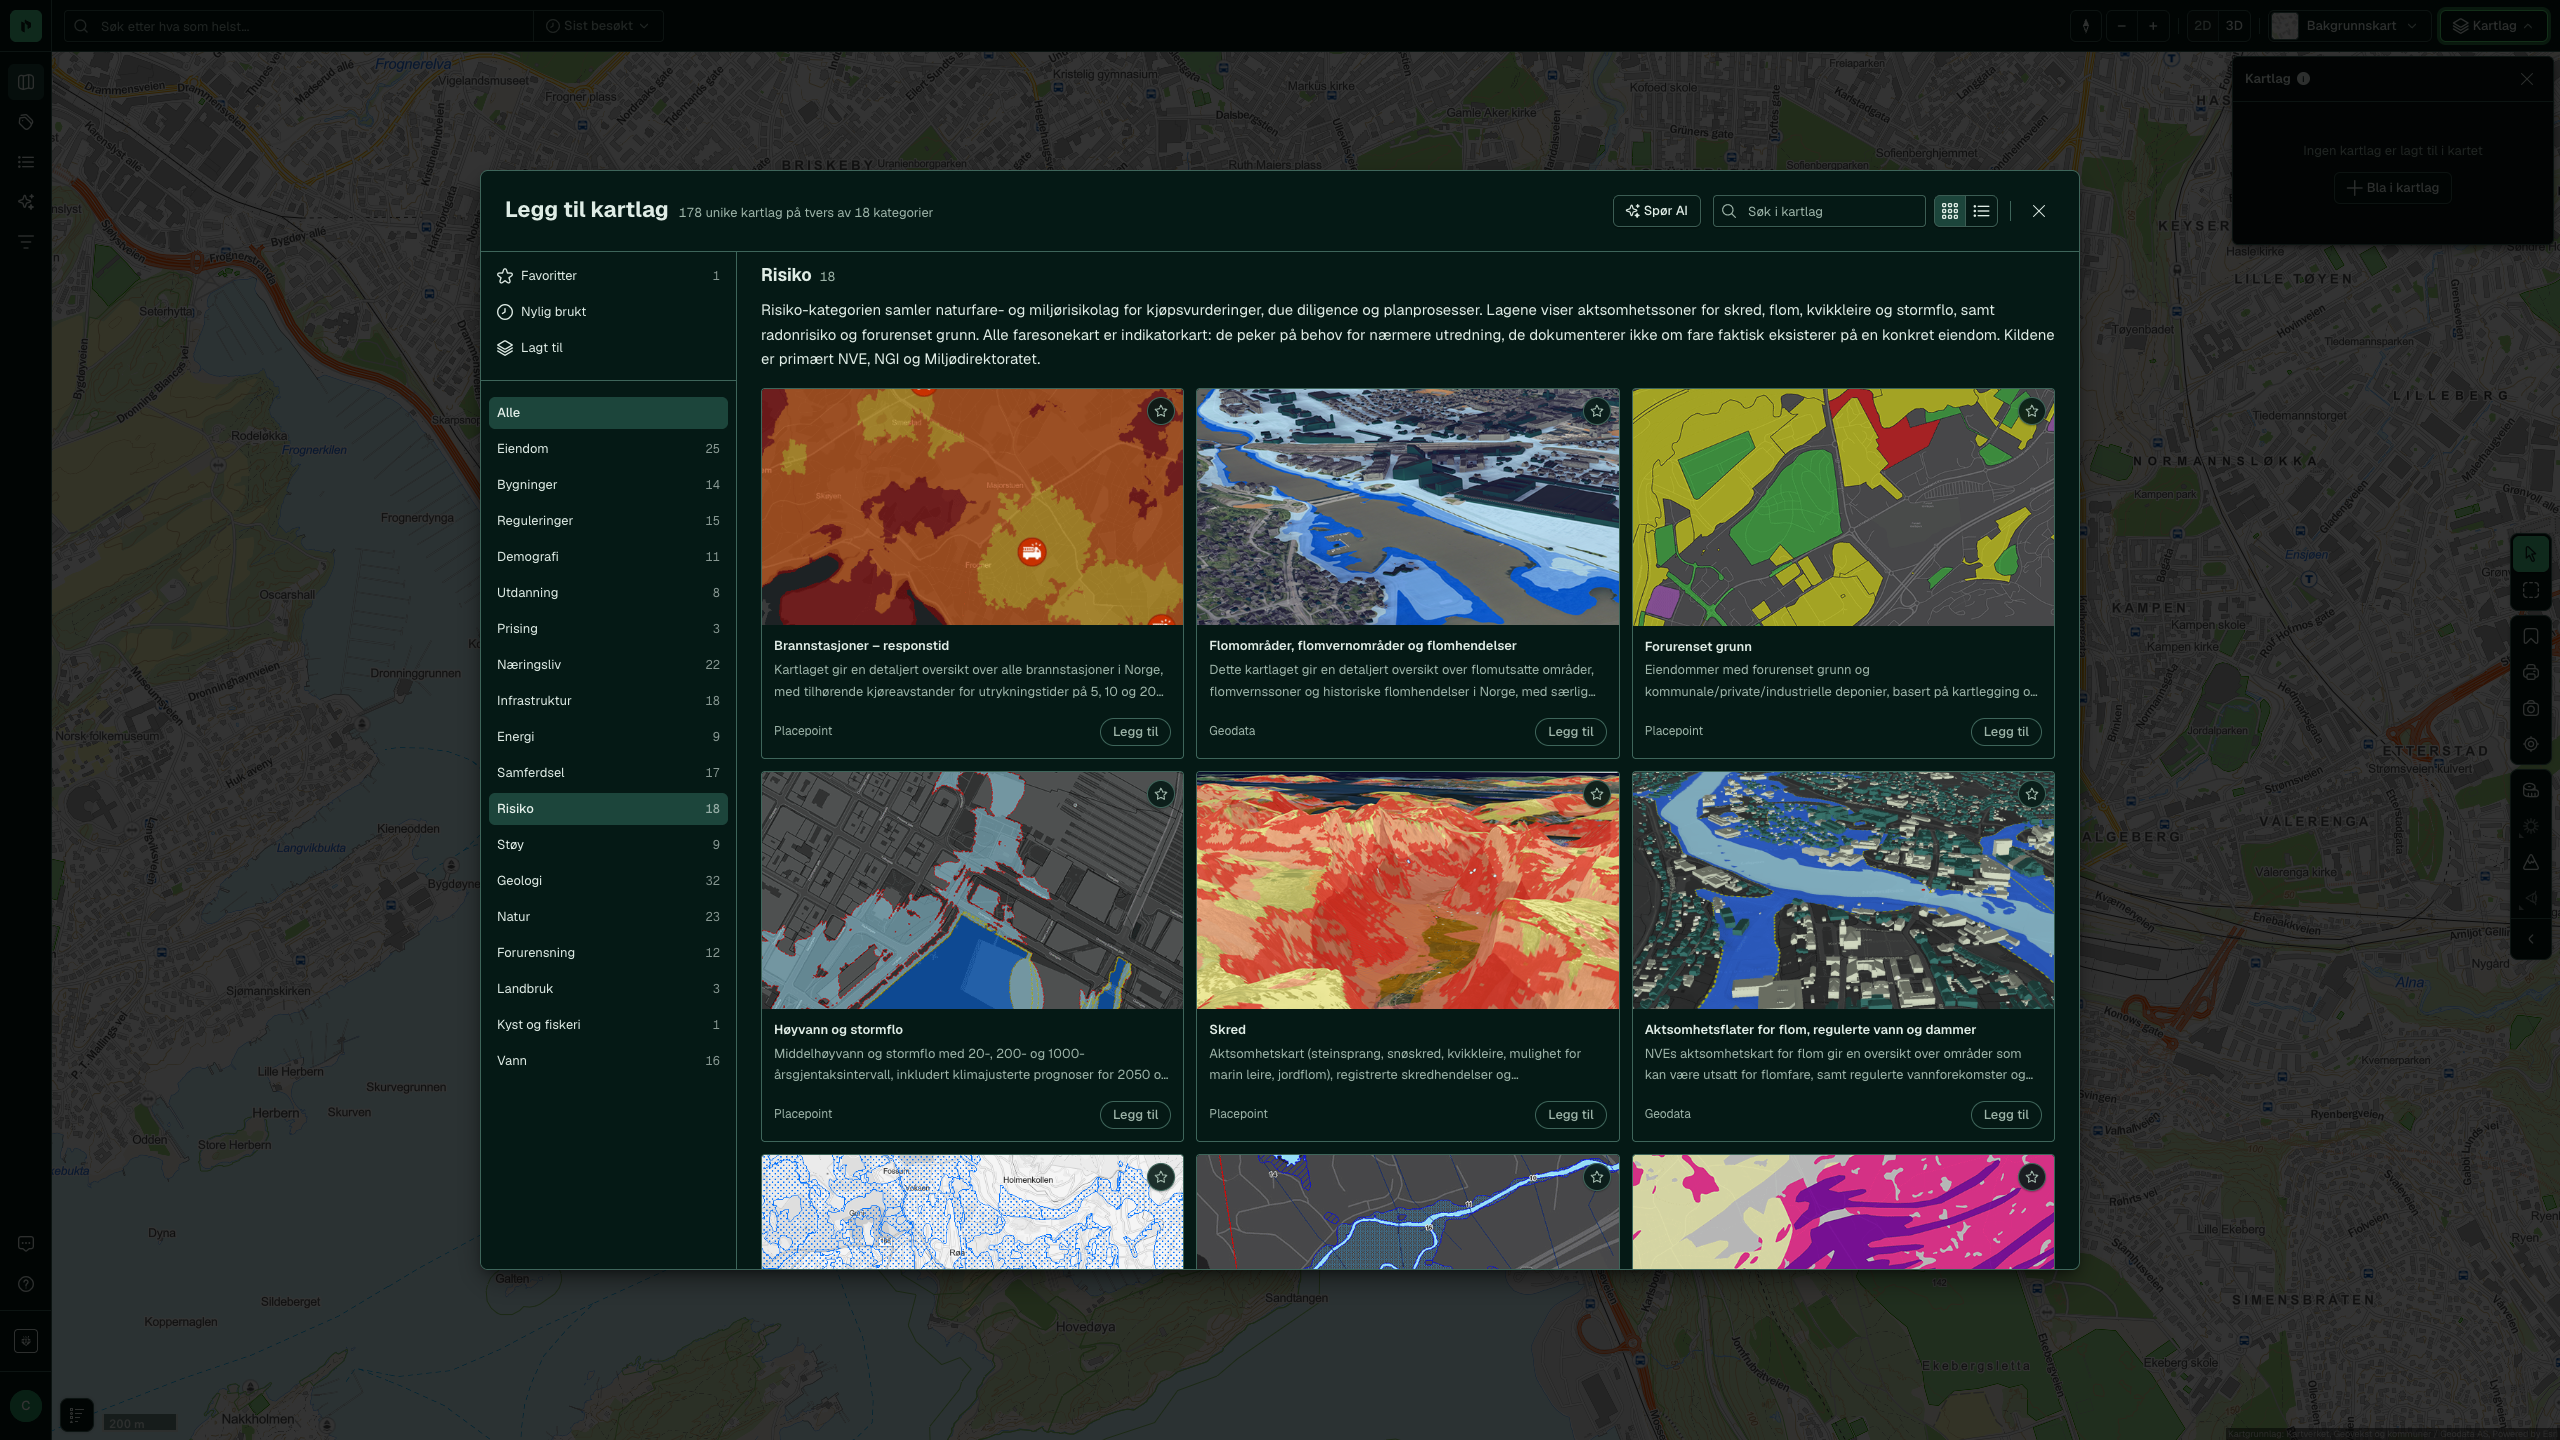Image resolution: width=2560 pixels, height=1440 pixels.
Task: Reset the map north with the compass icon
Action: 2086,26
